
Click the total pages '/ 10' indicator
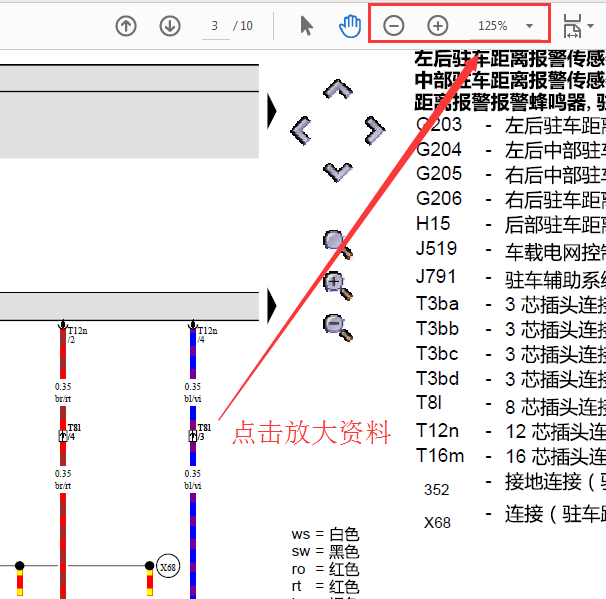[243, 26]
